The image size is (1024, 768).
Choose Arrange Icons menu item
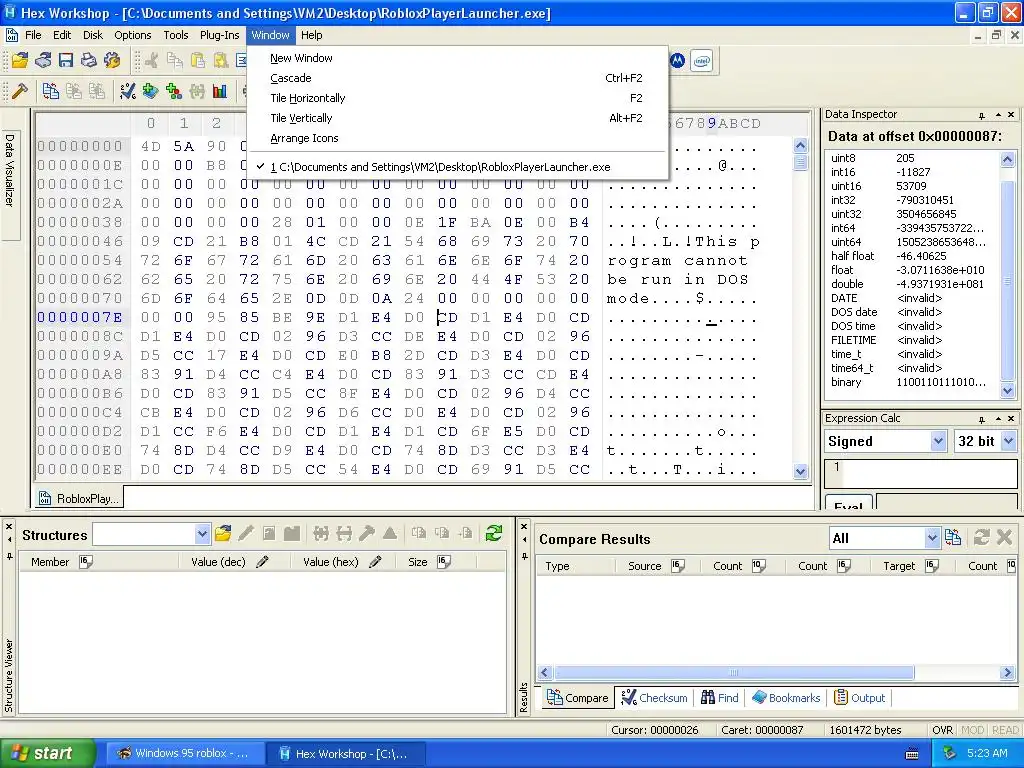(x=456, y=138)
